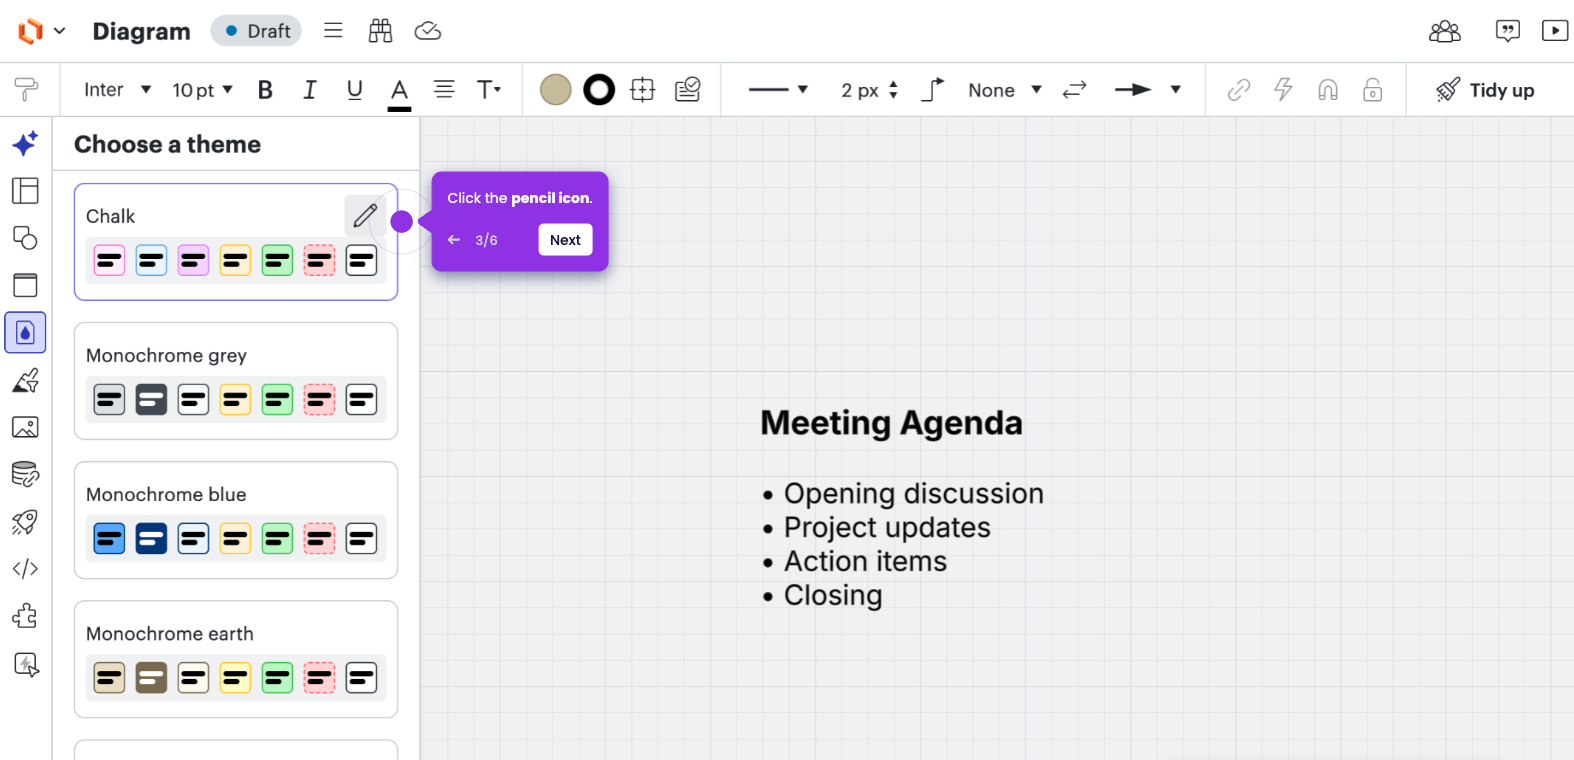Select the Chalk theme card

pyautogui.click(x=236, y=242)
